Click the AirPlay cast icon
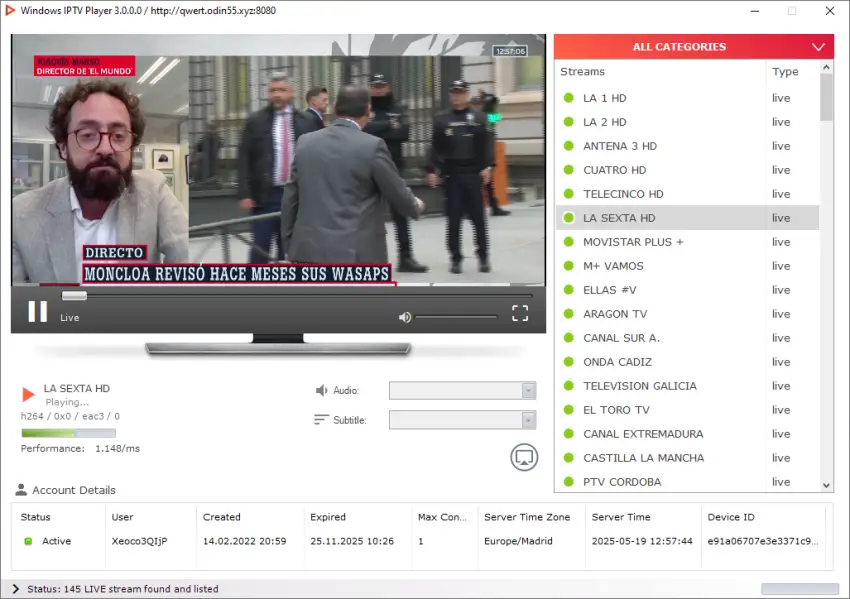The image size is (850, 599). [524, 458]
